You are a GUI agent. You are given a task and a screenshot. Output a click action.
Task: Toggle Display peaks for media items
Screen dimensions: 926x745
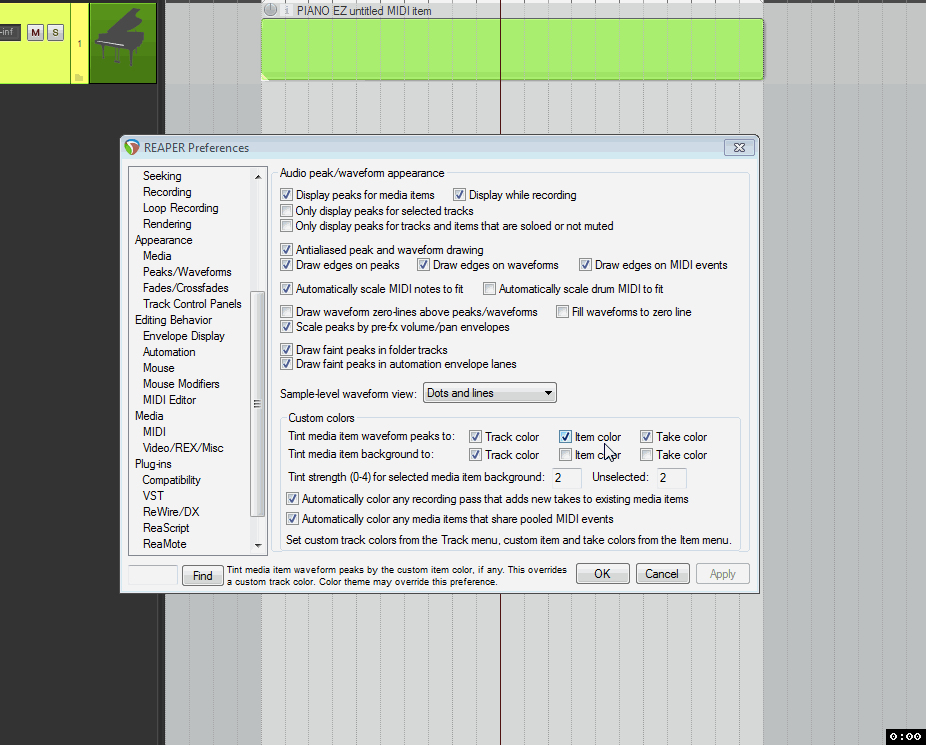coord(286,195)
